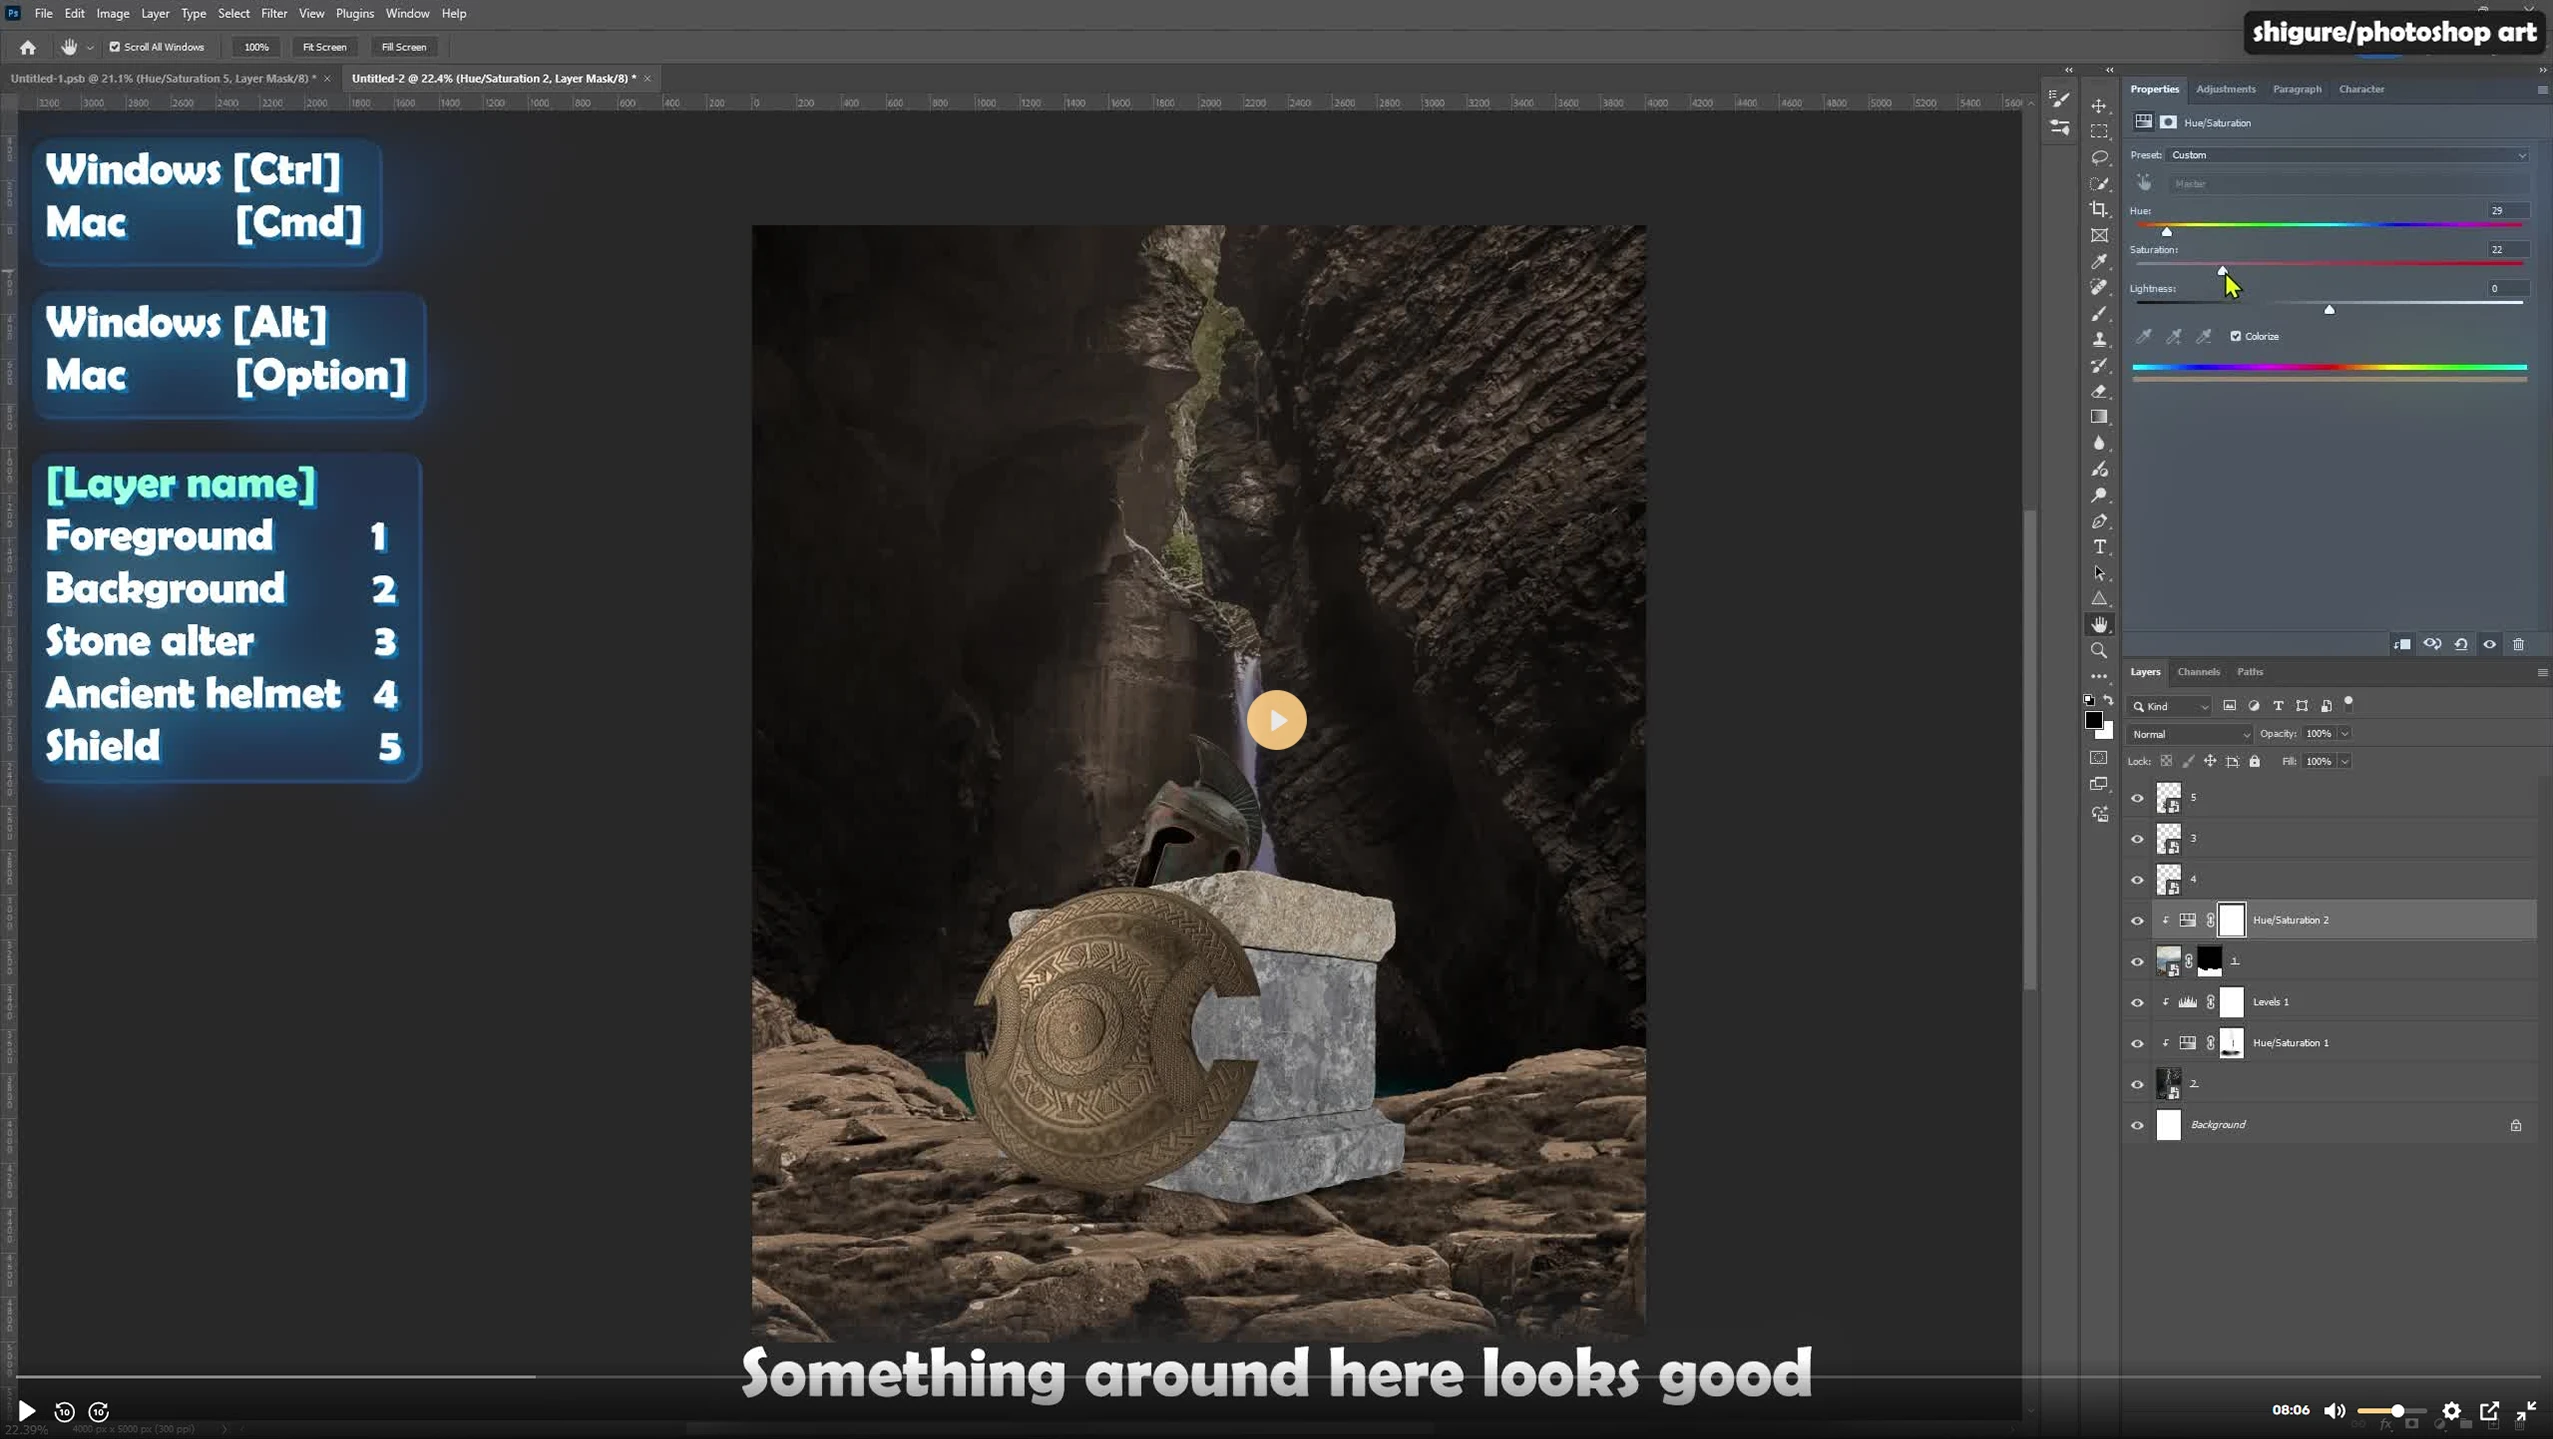Open Edit Toolbar three-dots icon
This screenshot has height=1439, width=2553.
[x=2099, y=677]
